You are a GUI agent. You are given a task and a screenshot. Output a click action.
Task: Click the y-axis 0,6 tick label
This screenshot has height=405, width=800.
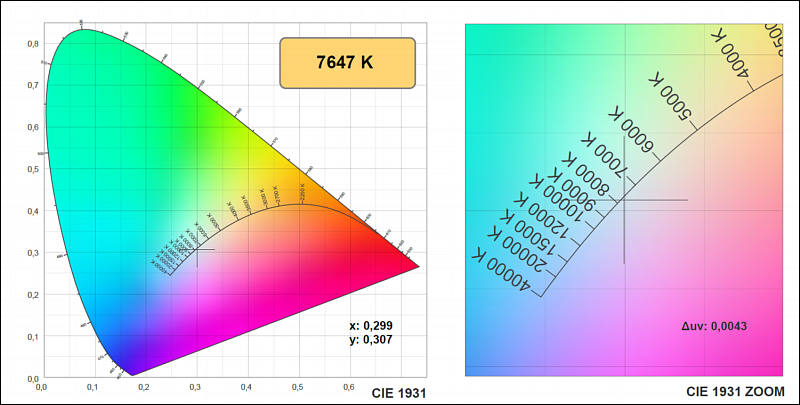tap(33, 128)
